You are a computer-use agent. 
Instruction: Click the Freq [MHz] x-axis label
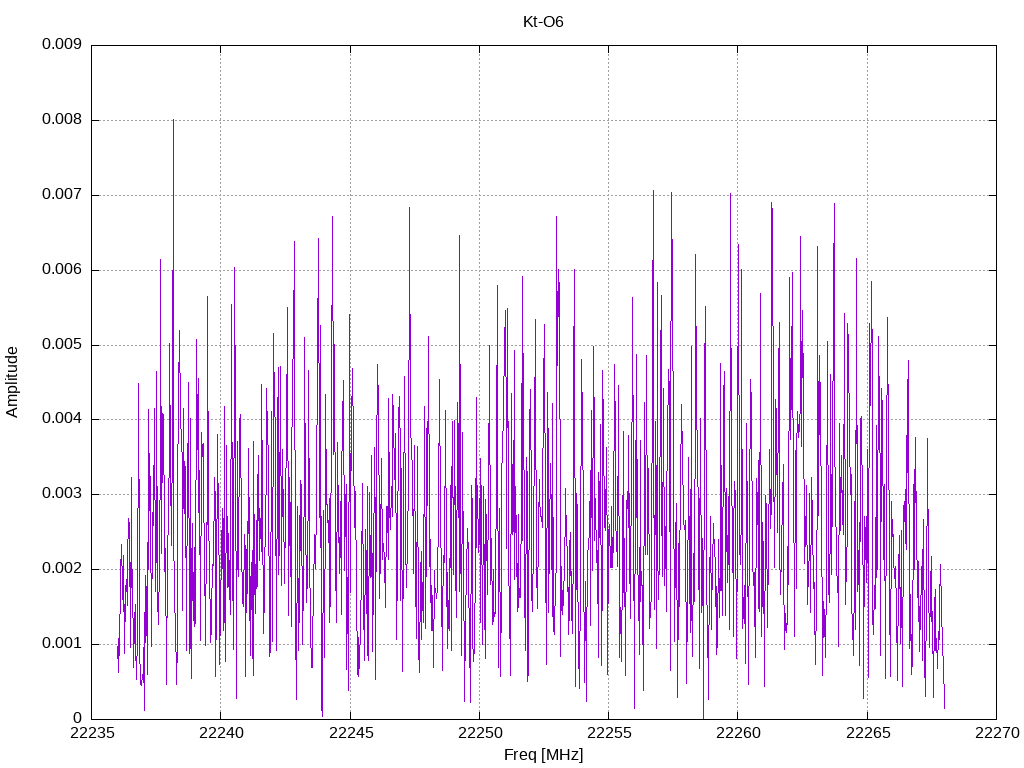pos(543,755)
